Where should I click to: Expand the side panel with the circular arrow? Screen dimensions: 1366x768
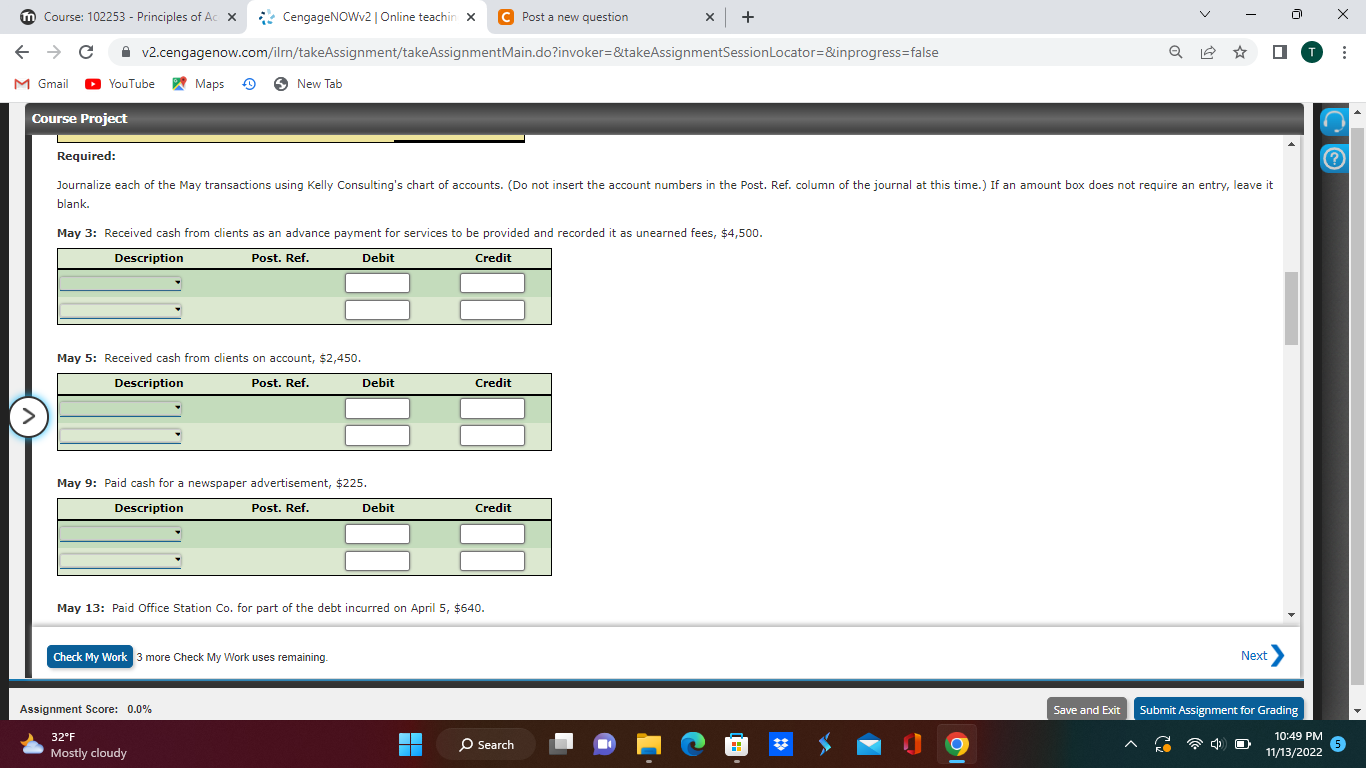click(x=28, y=417)
